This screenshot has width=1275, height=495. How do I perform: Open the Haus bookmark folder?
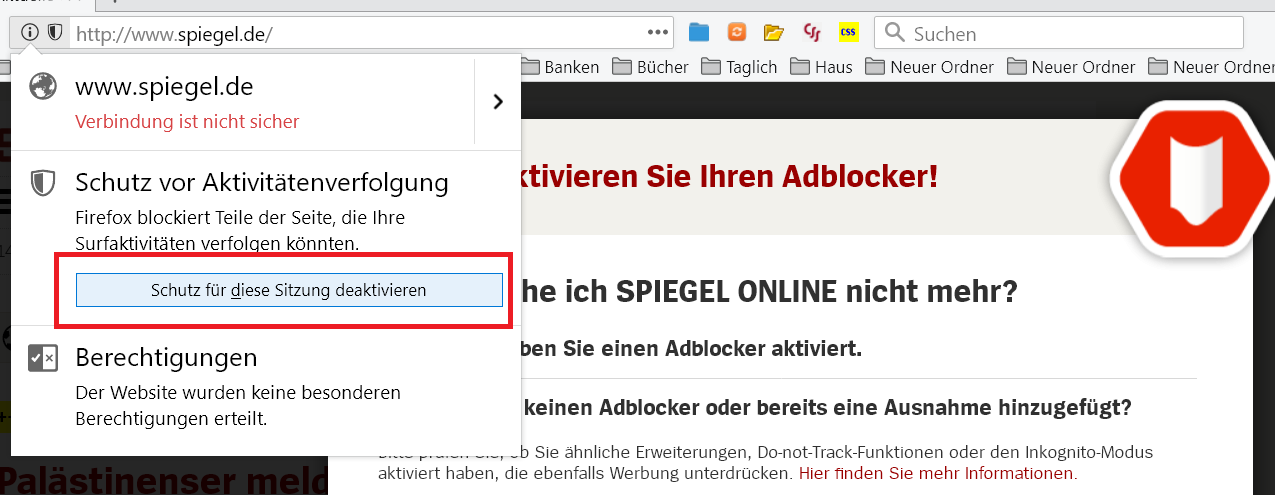pyautogui.click(x=821, y=67)
